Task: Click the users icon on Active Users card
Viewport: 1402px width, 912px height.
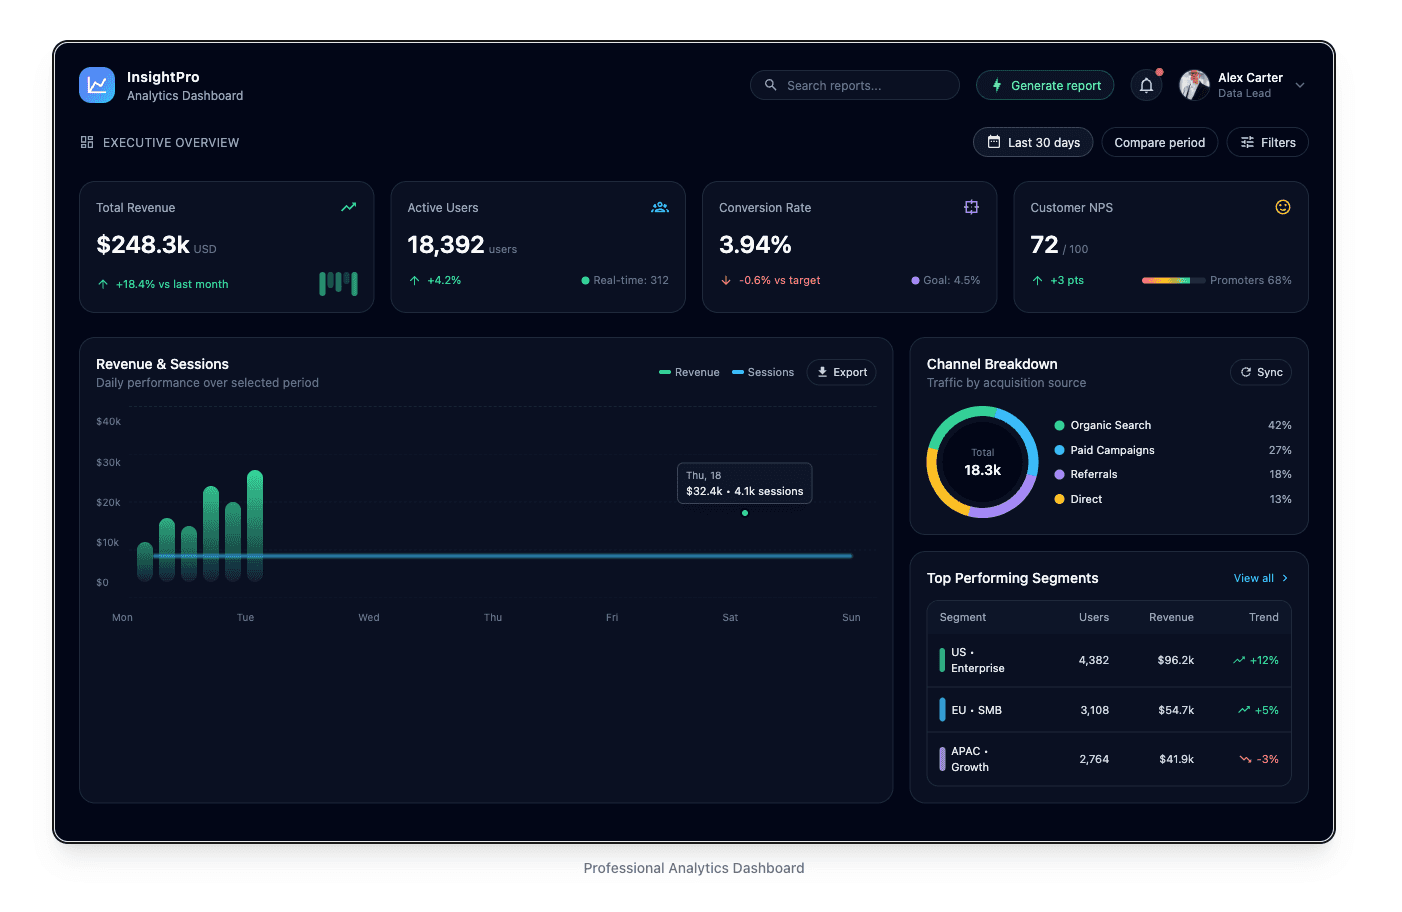Action: tap(660, 207)
